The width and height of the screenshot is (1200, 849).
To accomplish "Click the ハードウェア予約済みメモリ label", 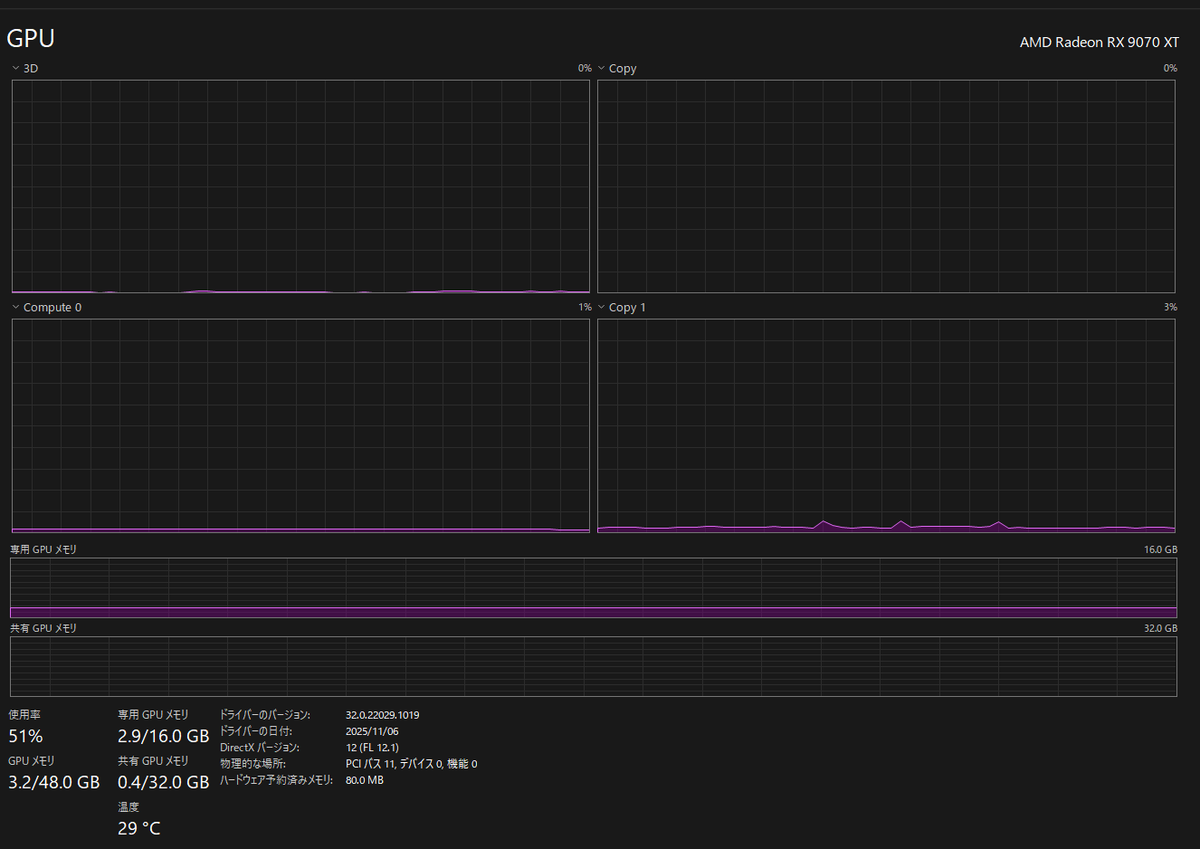I will click(x=276, y=780).
